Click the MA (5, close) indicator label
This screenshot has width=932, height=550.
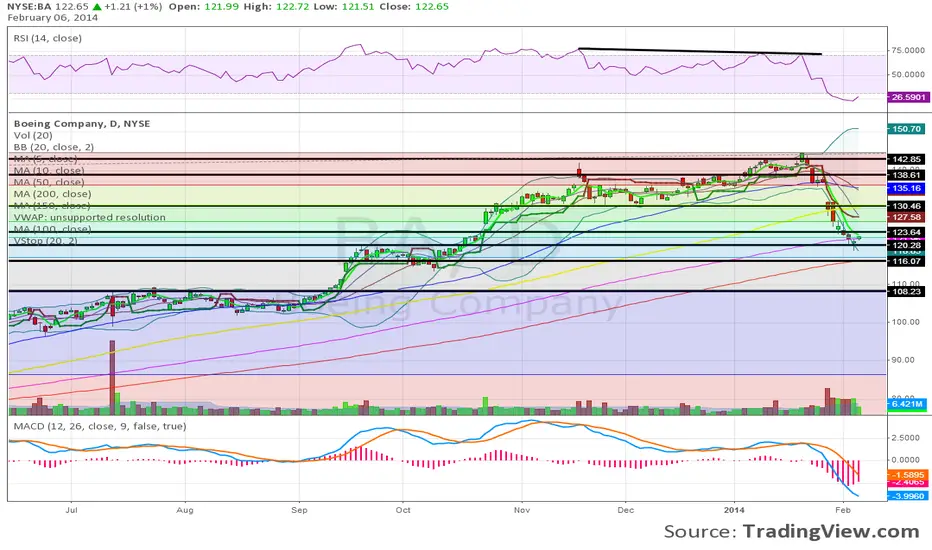coord(45,159)
